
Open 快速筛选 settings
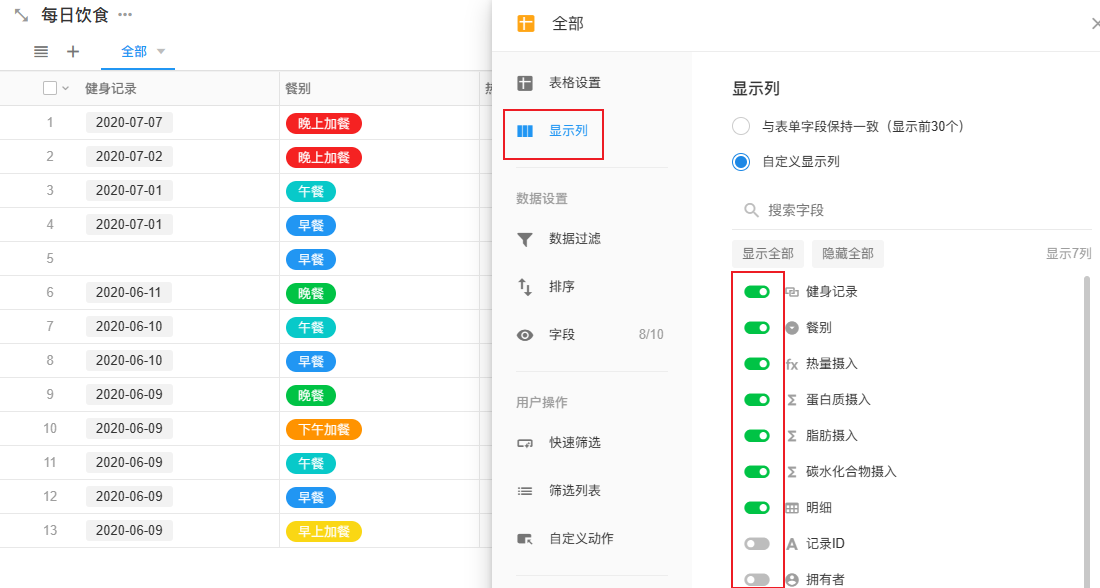pos(574,443)
